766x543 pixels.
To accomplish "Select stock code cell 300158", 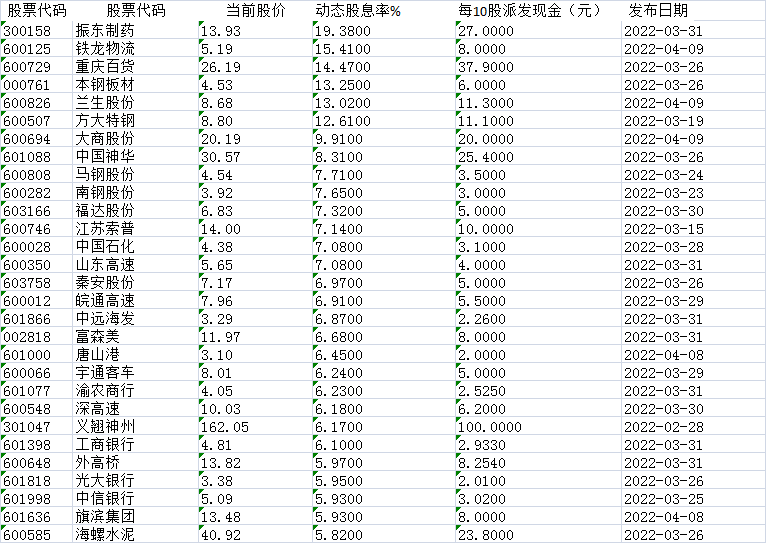I will 27,31.
